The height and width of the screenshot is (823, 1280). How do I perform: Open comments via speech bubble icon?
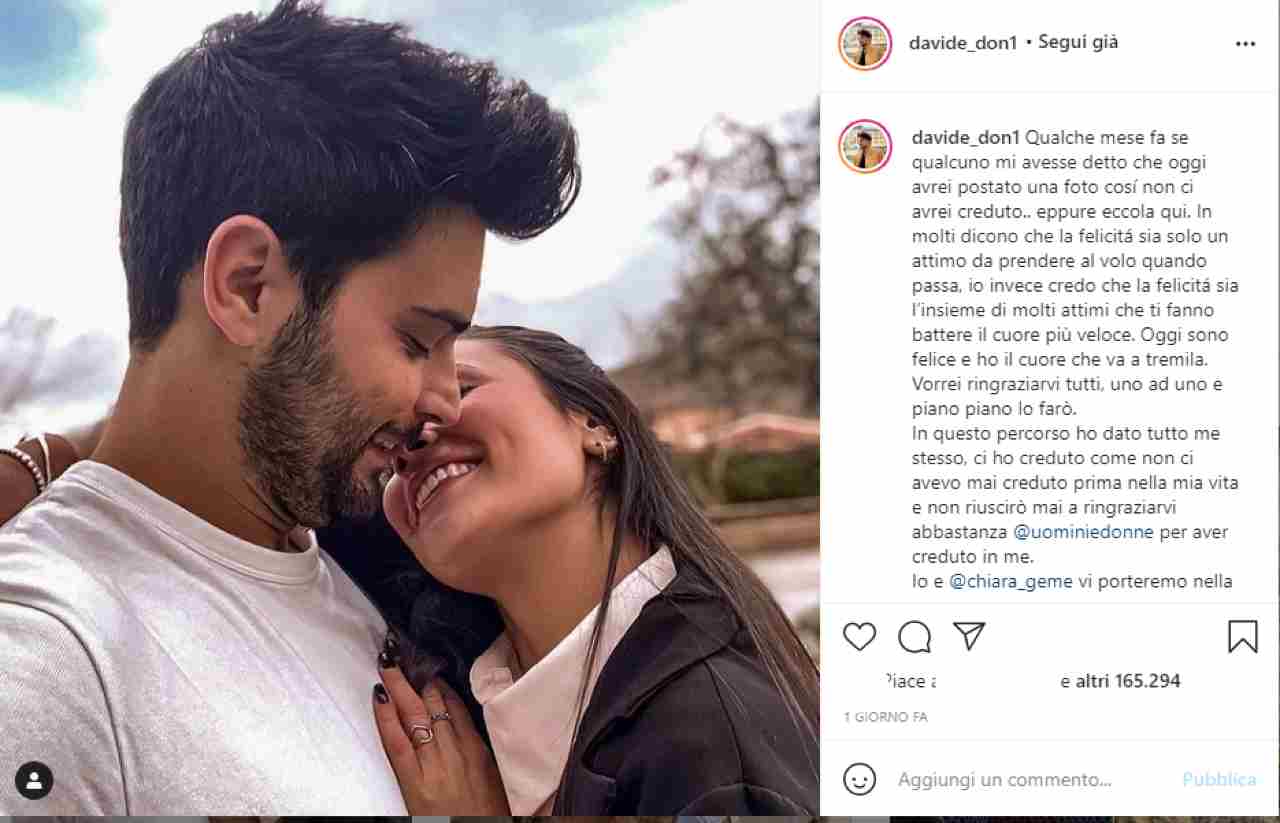coord(914,637)
